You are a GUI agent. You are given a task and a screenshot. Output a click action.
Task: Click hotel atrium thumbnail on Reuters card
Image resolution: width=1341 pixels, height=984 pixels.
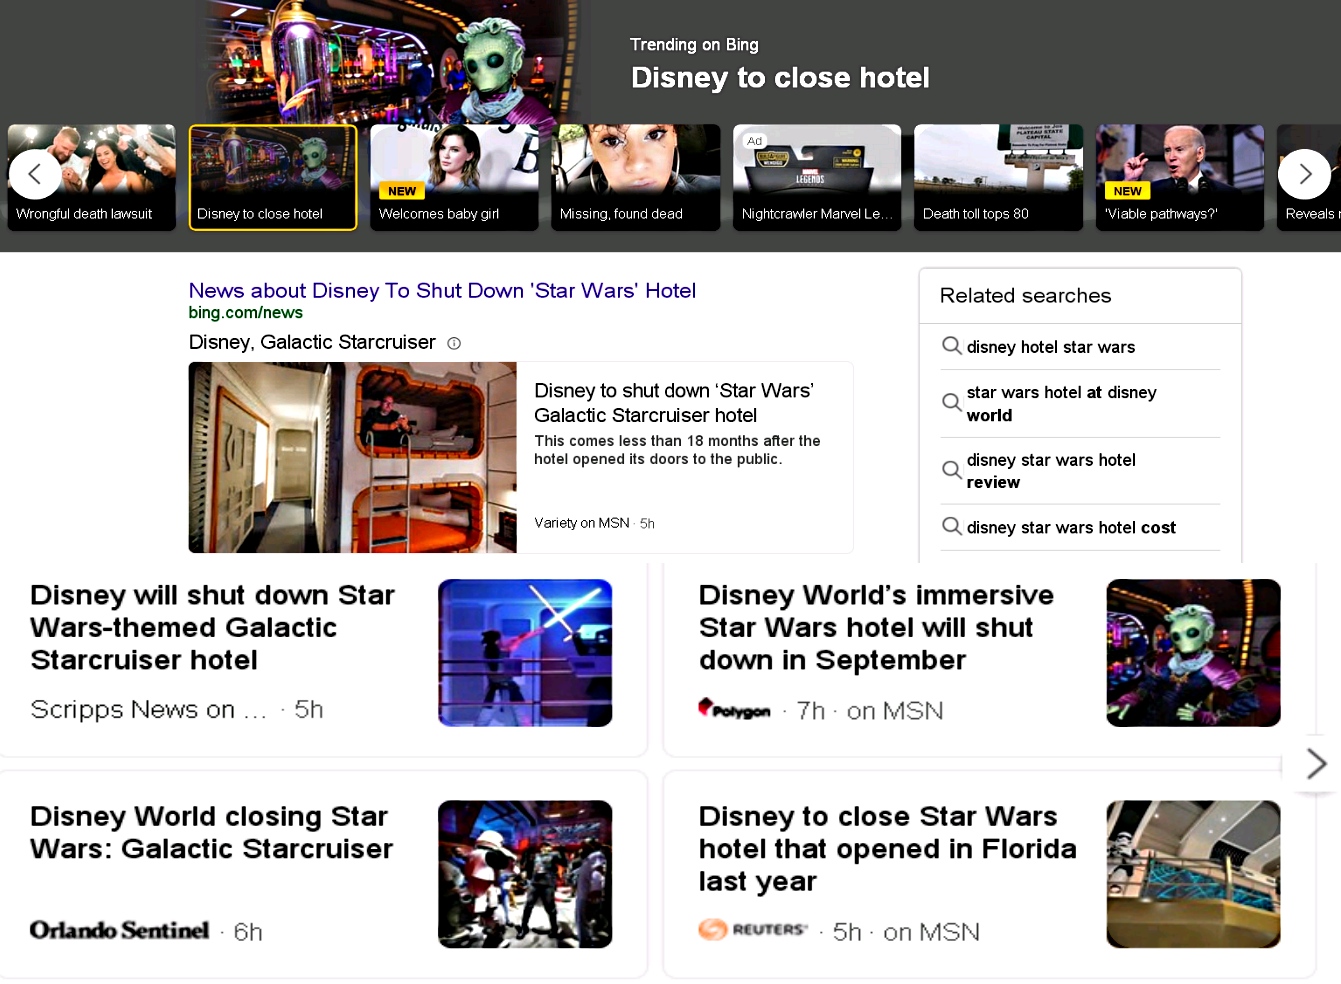[x=1193, y=874]
